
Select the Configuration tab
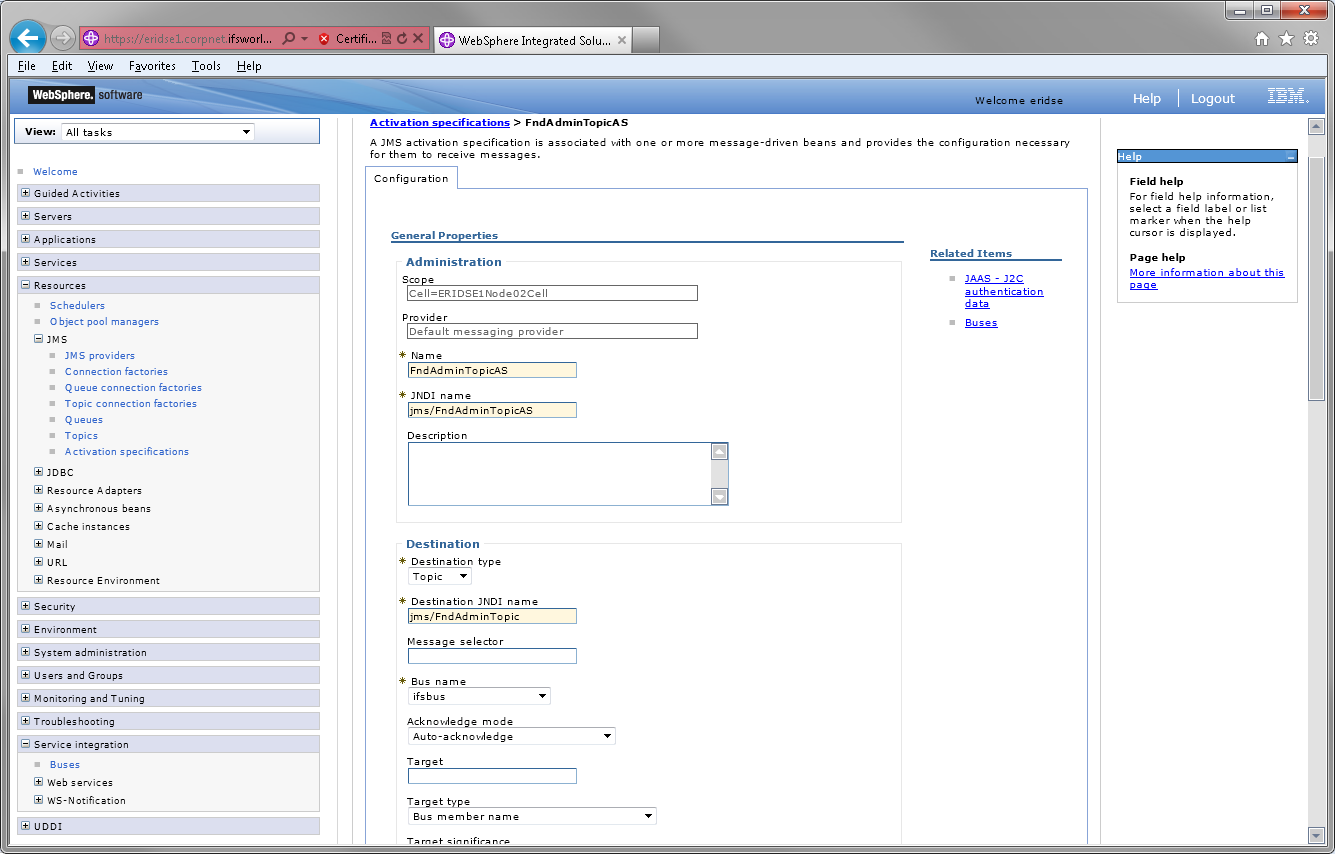(x=411, y=178)
